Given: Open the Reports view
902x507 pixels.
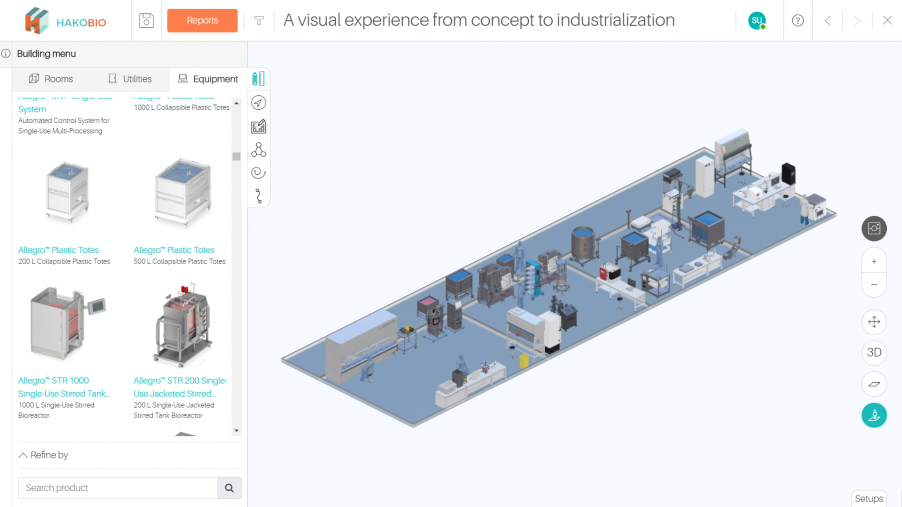Looking at the screenshot, I should pyautogui.click(x=202, y=21).
